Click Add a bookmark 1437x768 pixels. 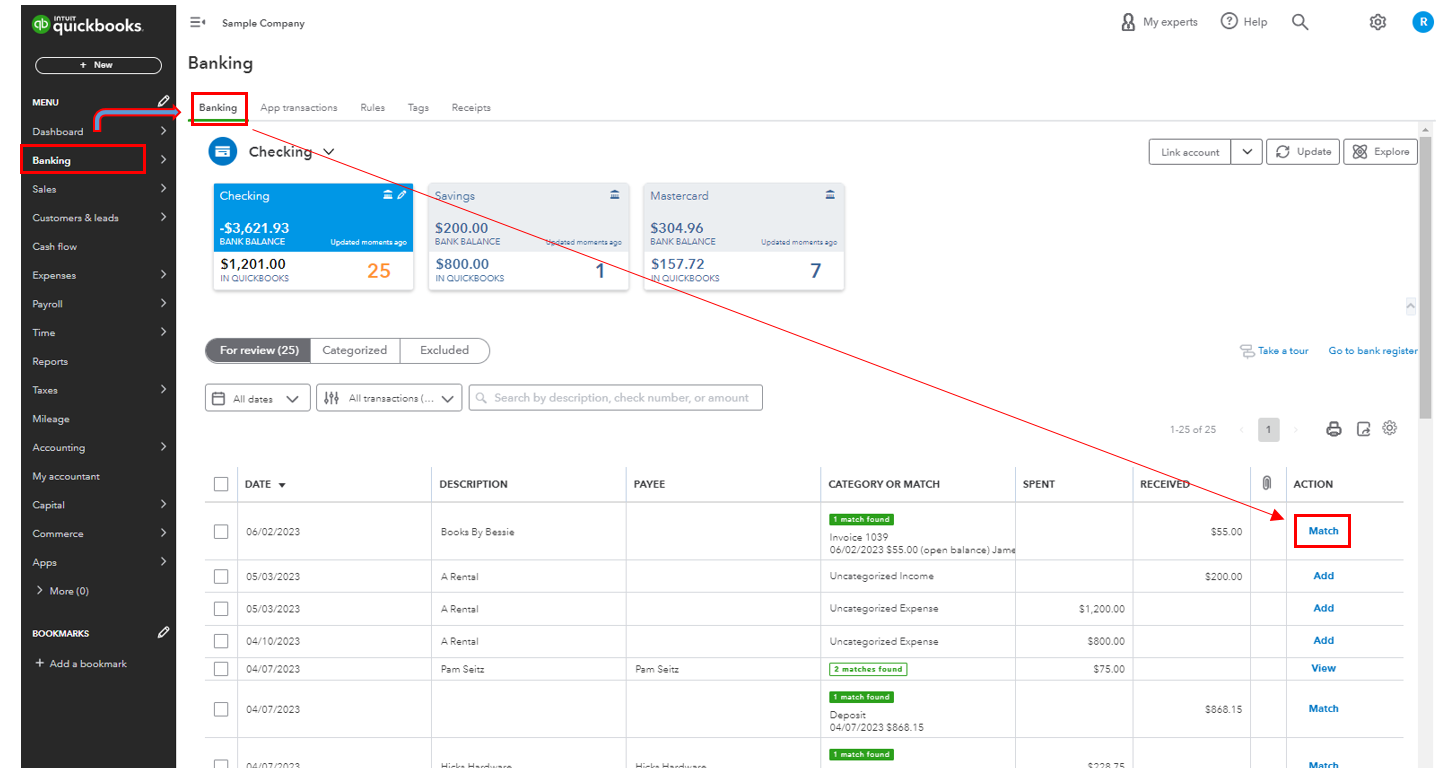(x=81, y=664)
